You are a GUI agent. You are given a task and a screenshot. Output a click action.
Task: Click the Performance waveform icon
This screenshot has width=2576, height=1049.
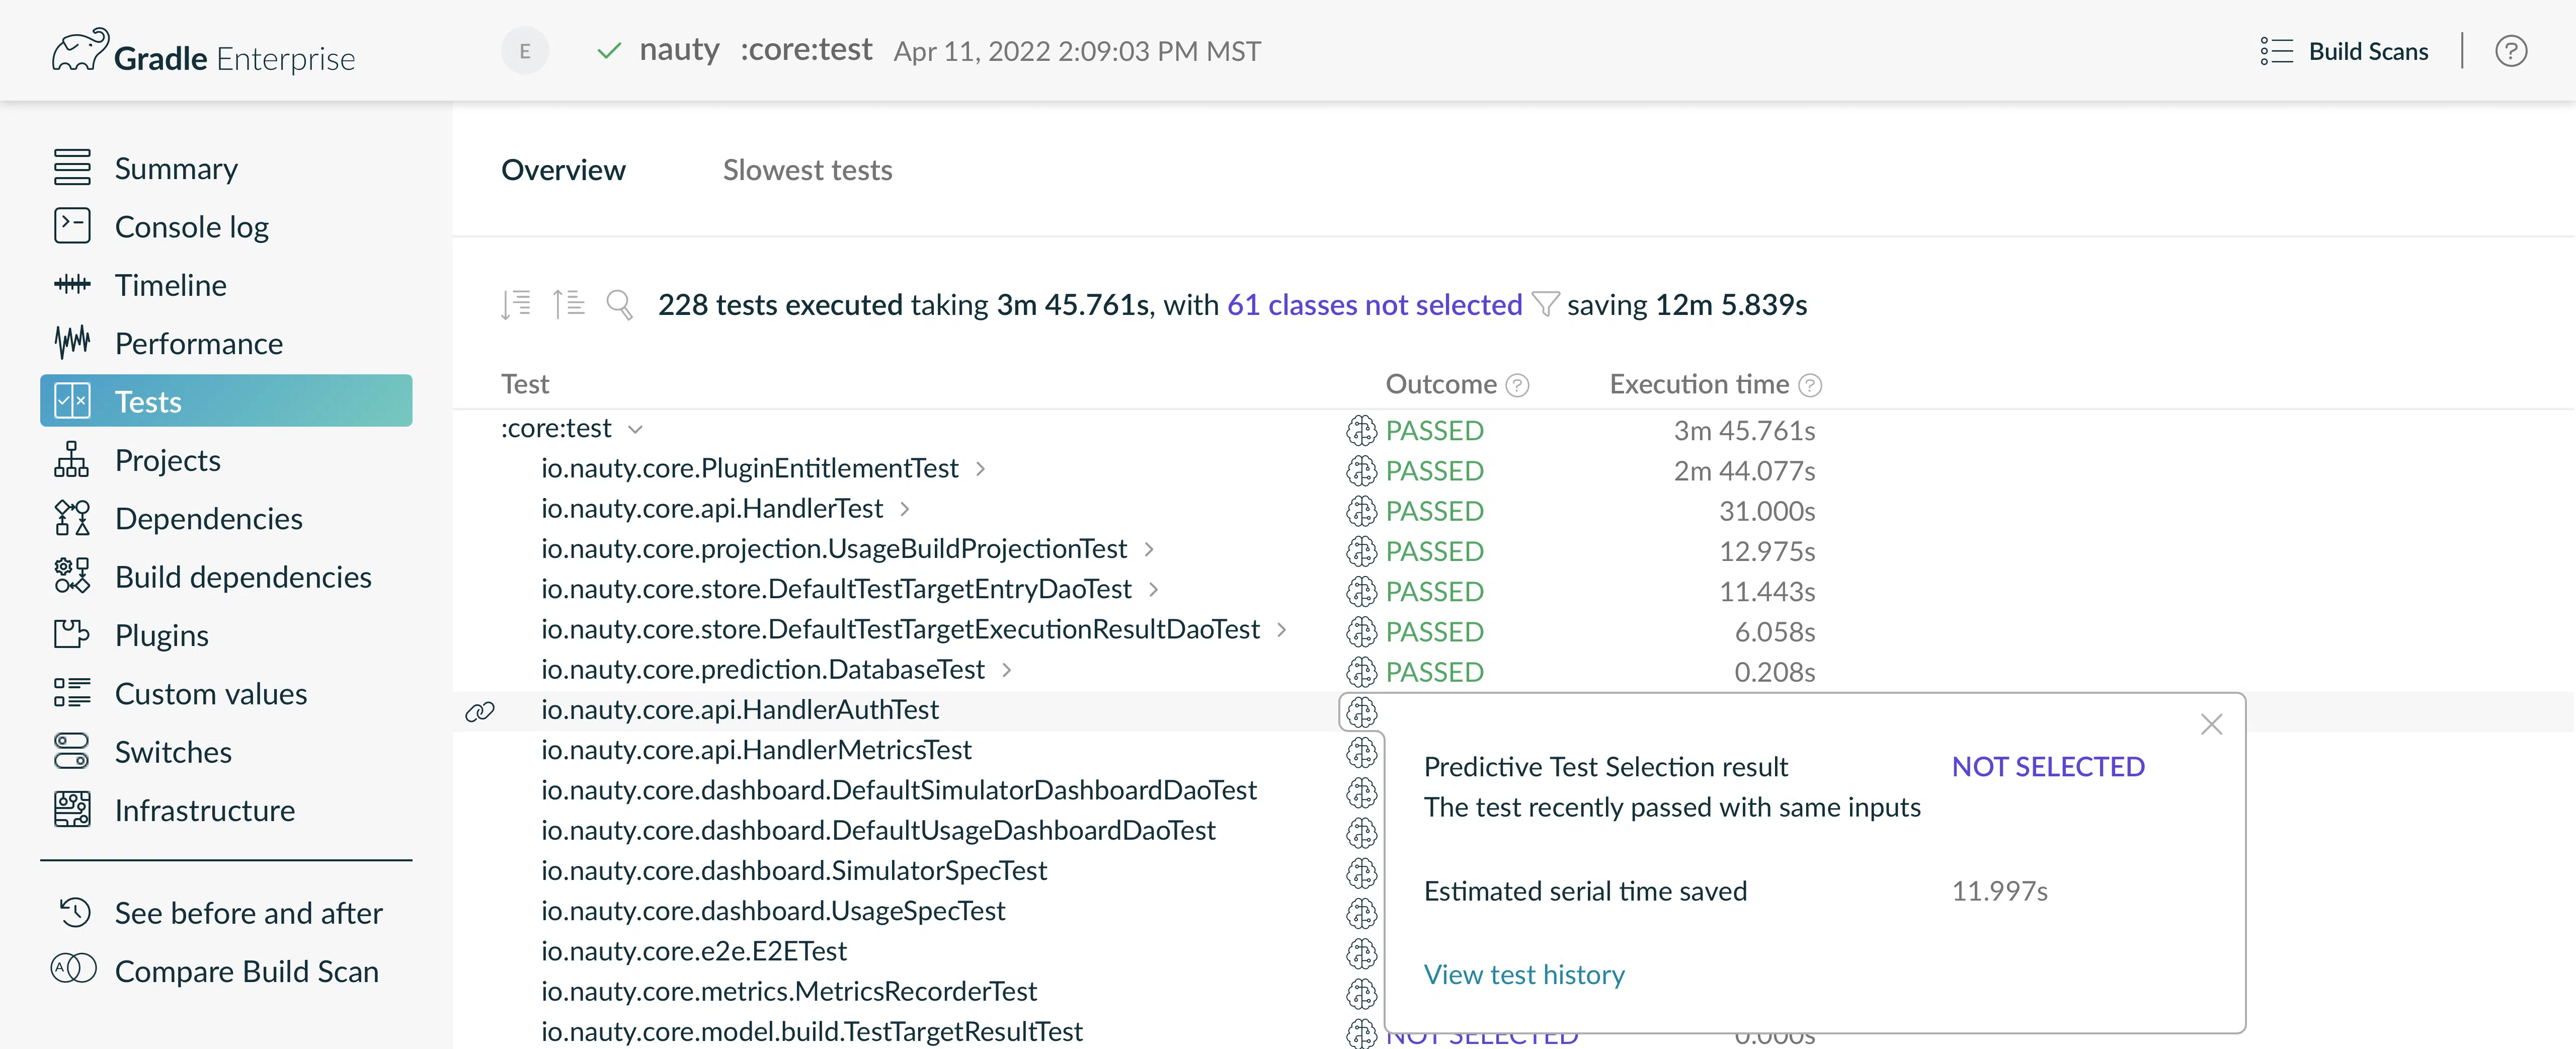[x=72, y=343]
